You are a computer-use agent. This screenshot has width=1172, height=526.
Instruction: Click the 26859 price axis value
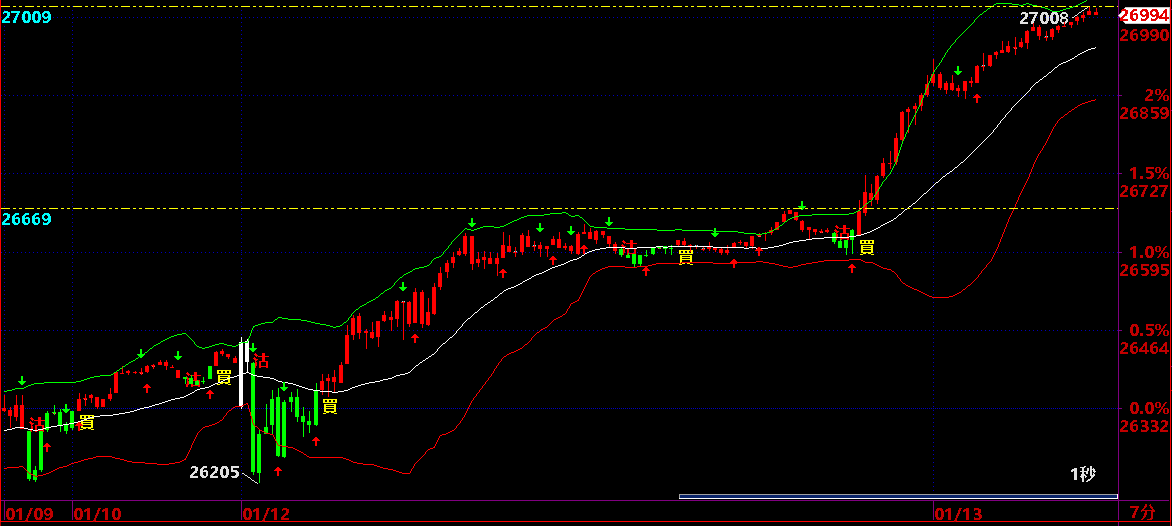click(1144, 113)
